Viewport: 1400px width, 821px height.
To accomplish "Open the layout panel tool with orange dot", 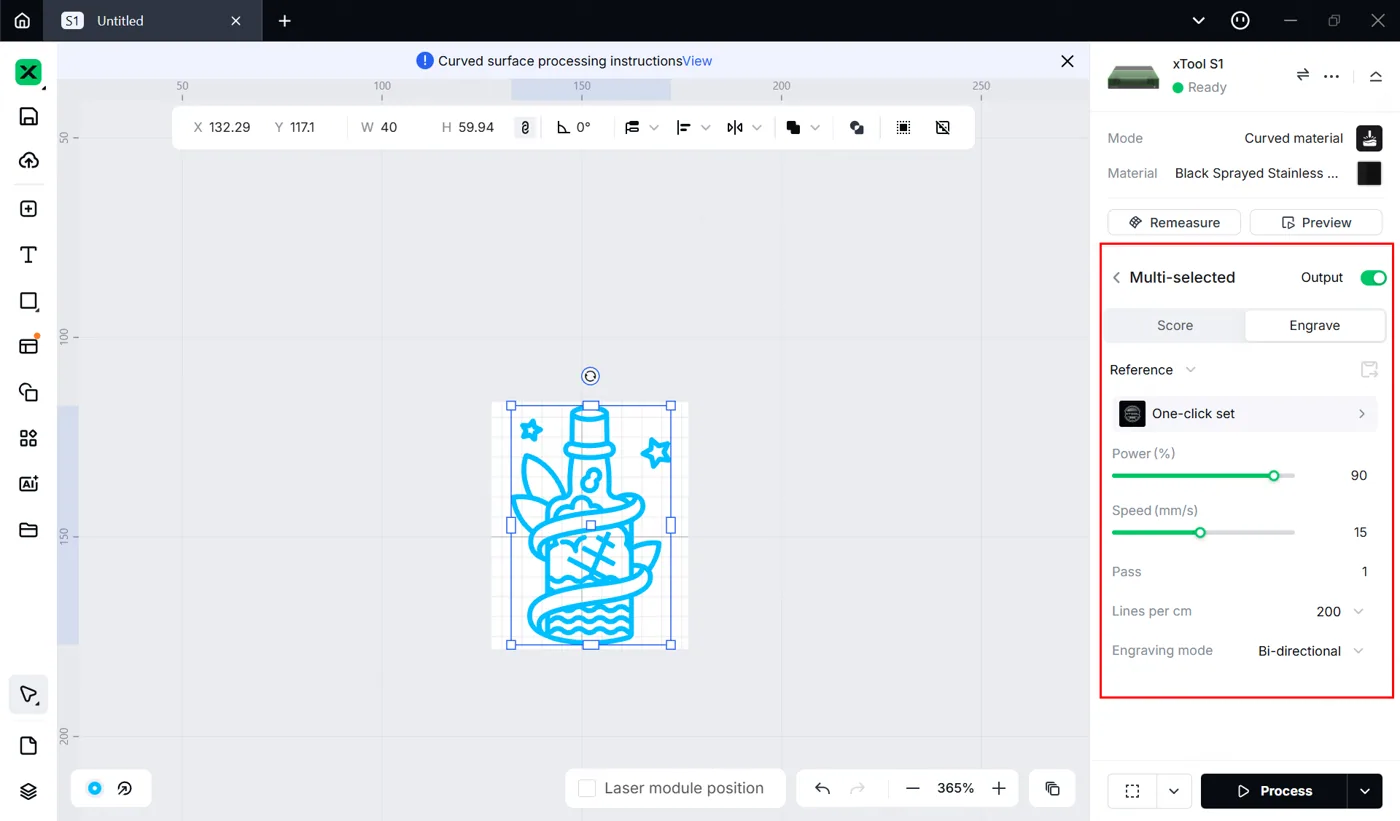I will coord(28,346).
